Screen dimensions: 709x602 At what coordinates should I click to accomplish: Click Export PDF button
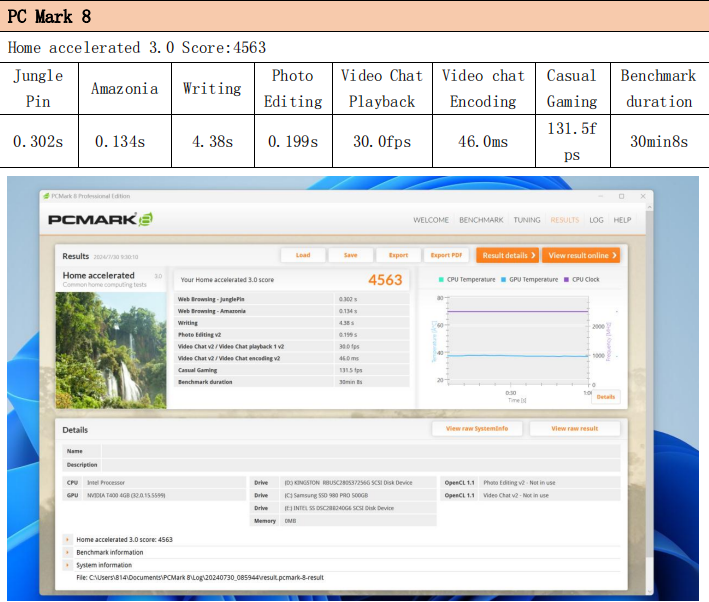(x=446, y=255)
